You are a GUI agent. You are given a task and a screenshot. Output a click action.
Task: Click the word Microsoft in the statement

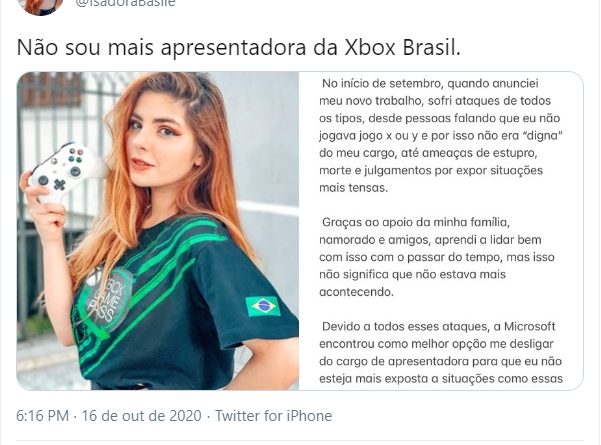click(x=529, y=327)
